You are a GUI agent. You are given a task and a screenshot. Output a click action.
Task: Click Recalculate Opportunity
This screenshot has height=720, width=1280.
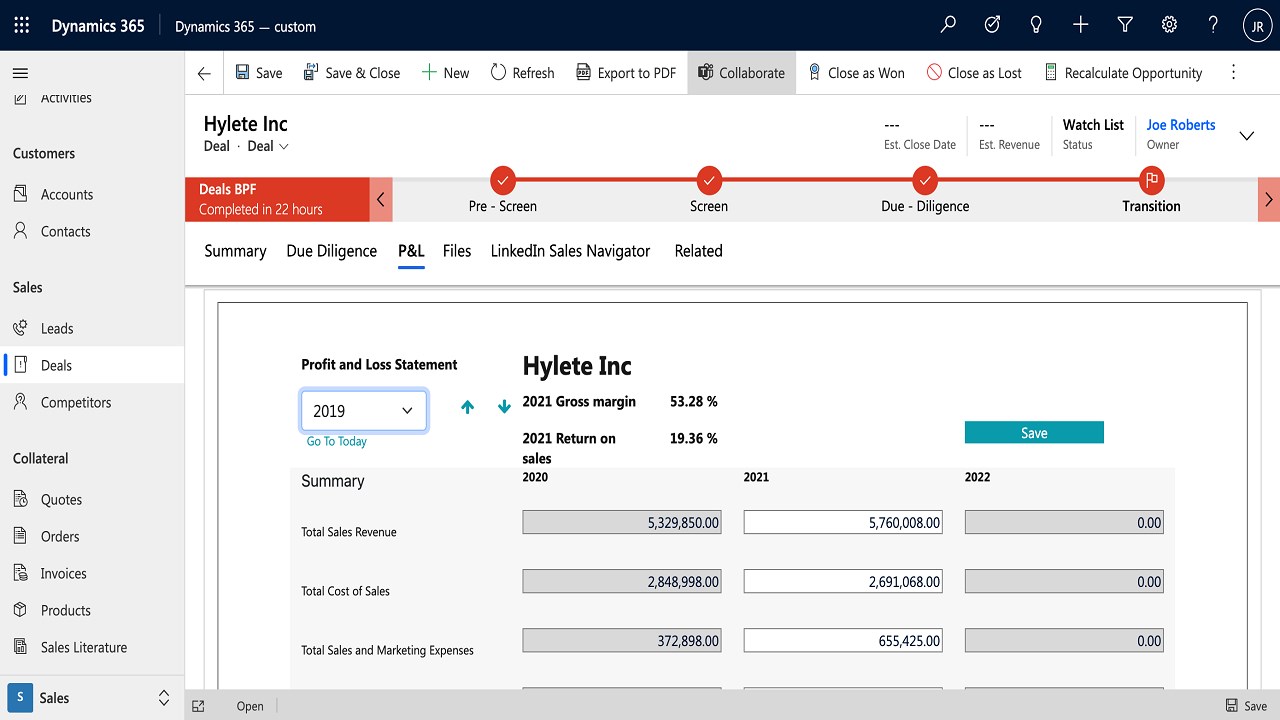point(1122,73)
